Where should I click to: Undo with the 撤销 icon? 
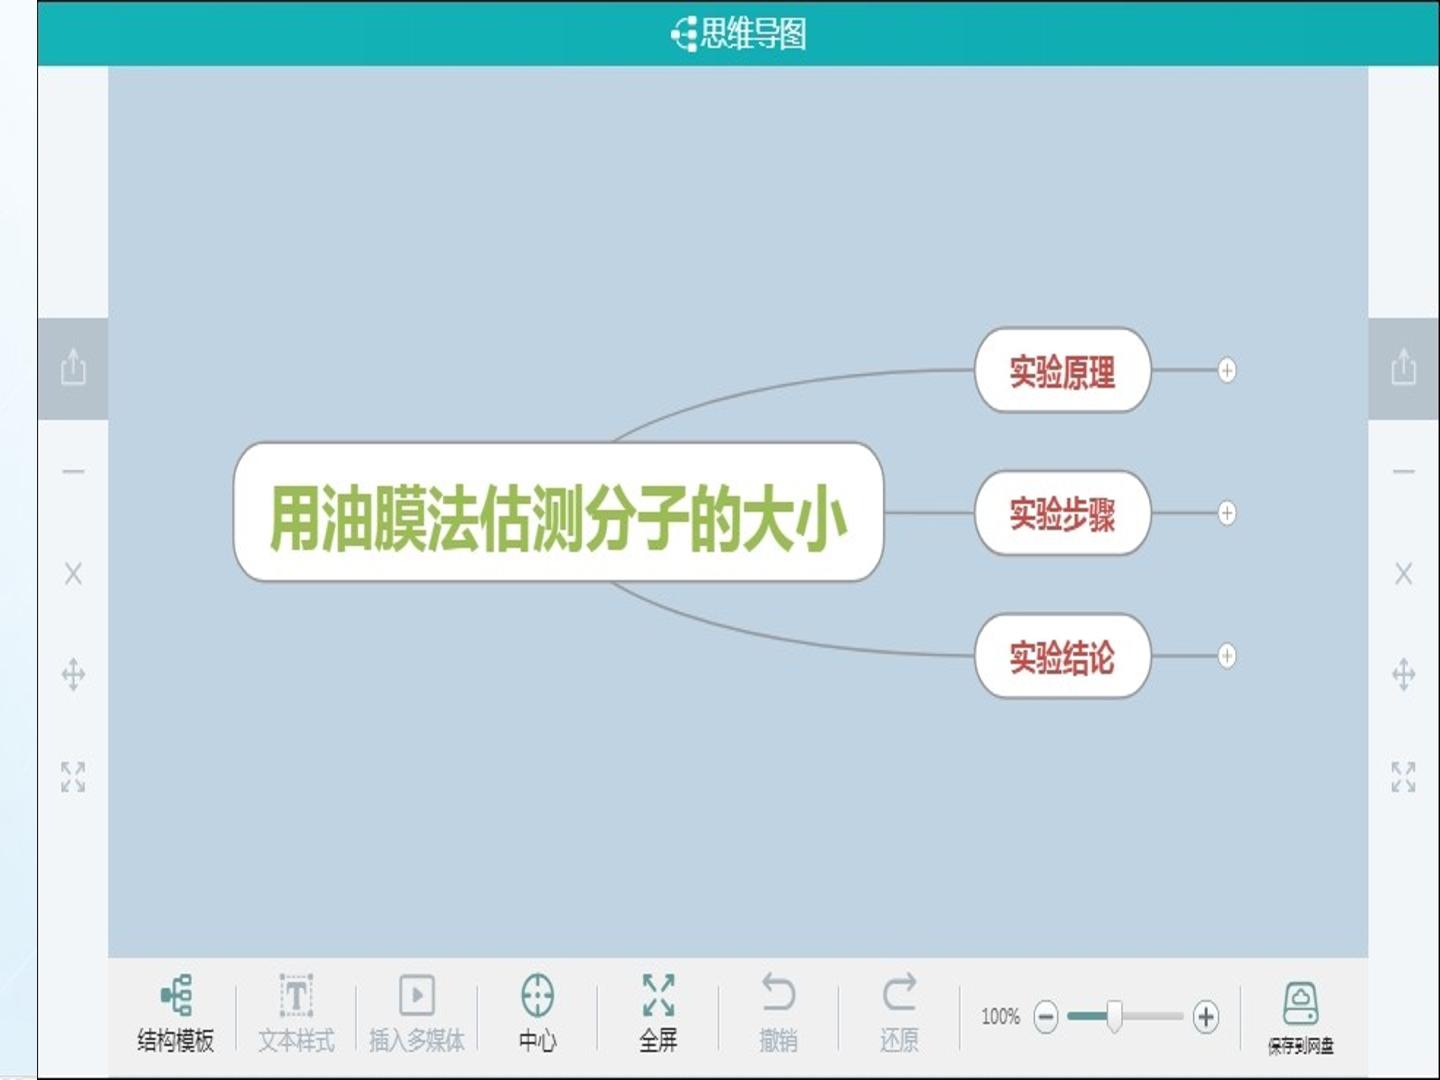tap(778, 1014)
